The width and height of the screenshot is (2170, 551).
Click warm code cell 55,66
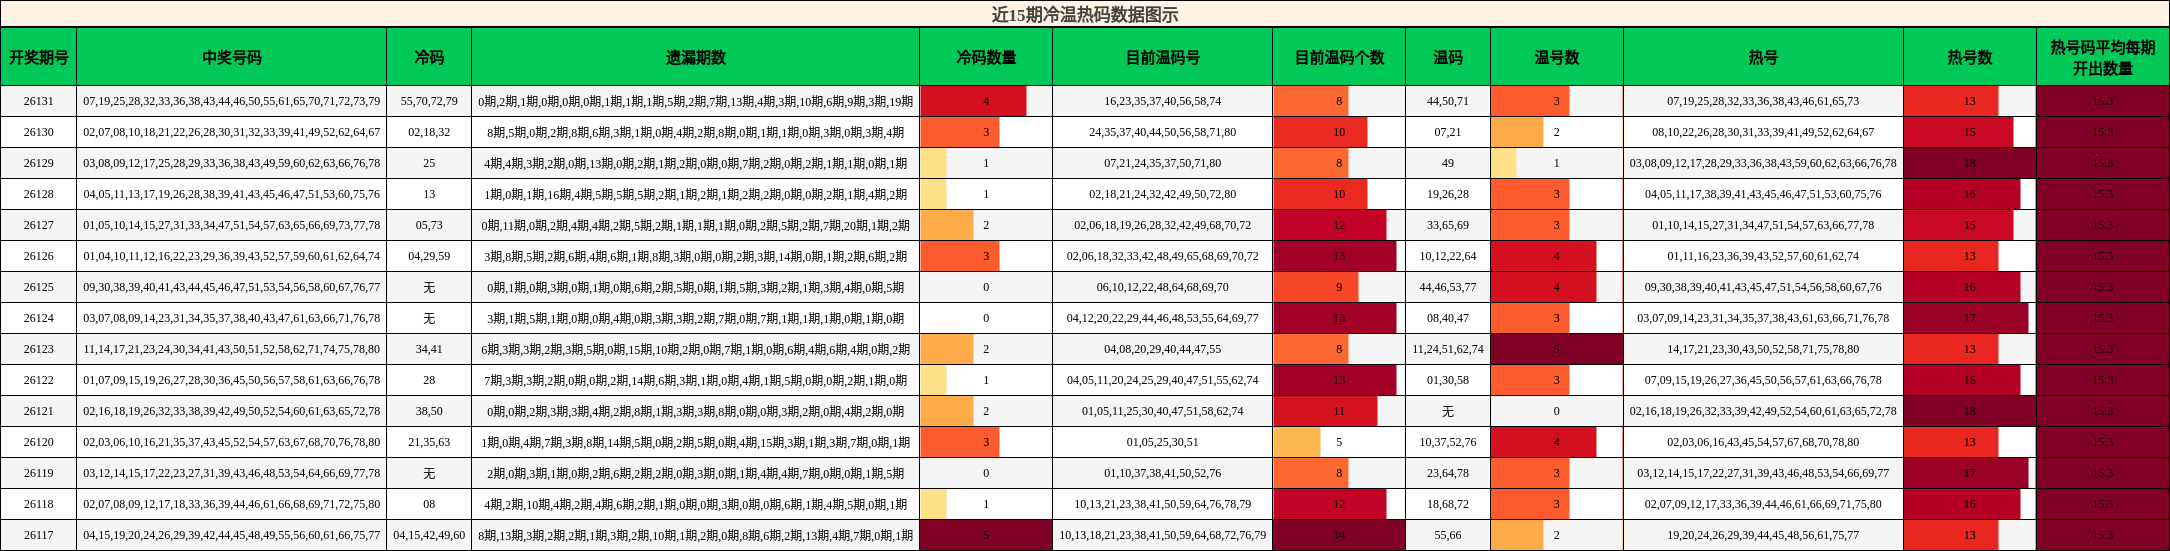[x=1448, y=535]
